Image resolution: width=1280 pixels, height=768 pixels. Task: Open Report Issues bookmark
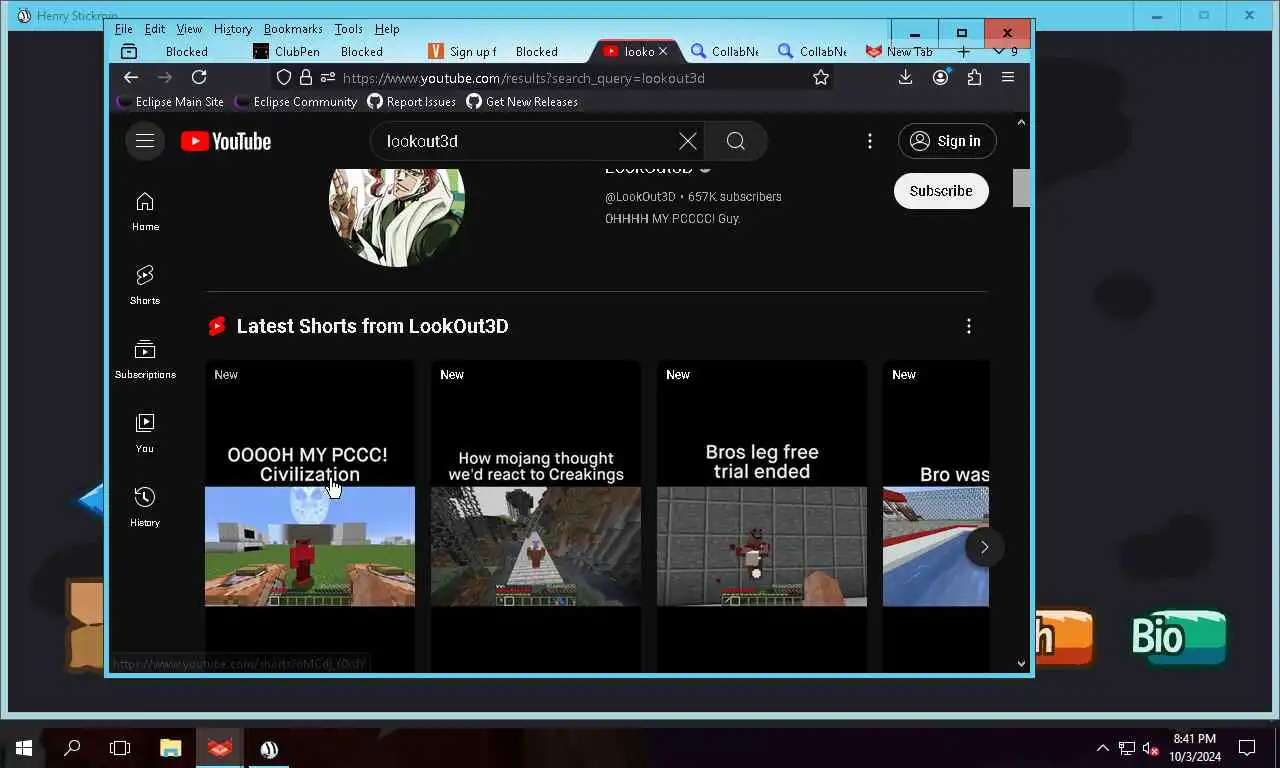[412, 102]
